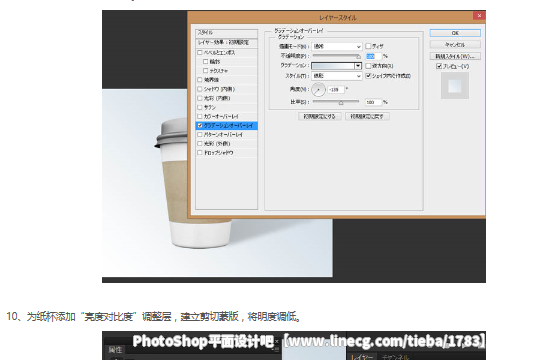The width and height of the screenshot is (541, 360).
Task: Enable the Texture (テクスチャ) checkbox
Action: point(206,70)
